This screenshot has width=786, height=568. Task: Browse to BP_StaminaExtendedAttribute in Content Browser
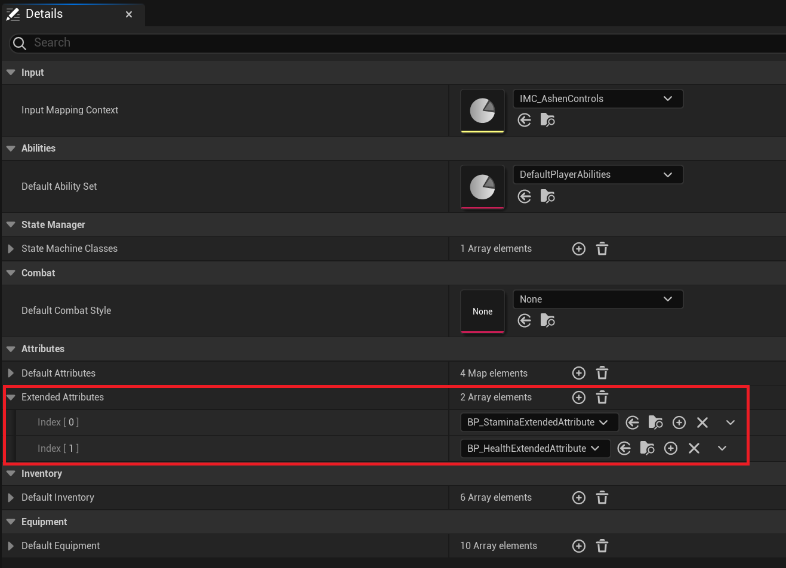click(655, 423)
